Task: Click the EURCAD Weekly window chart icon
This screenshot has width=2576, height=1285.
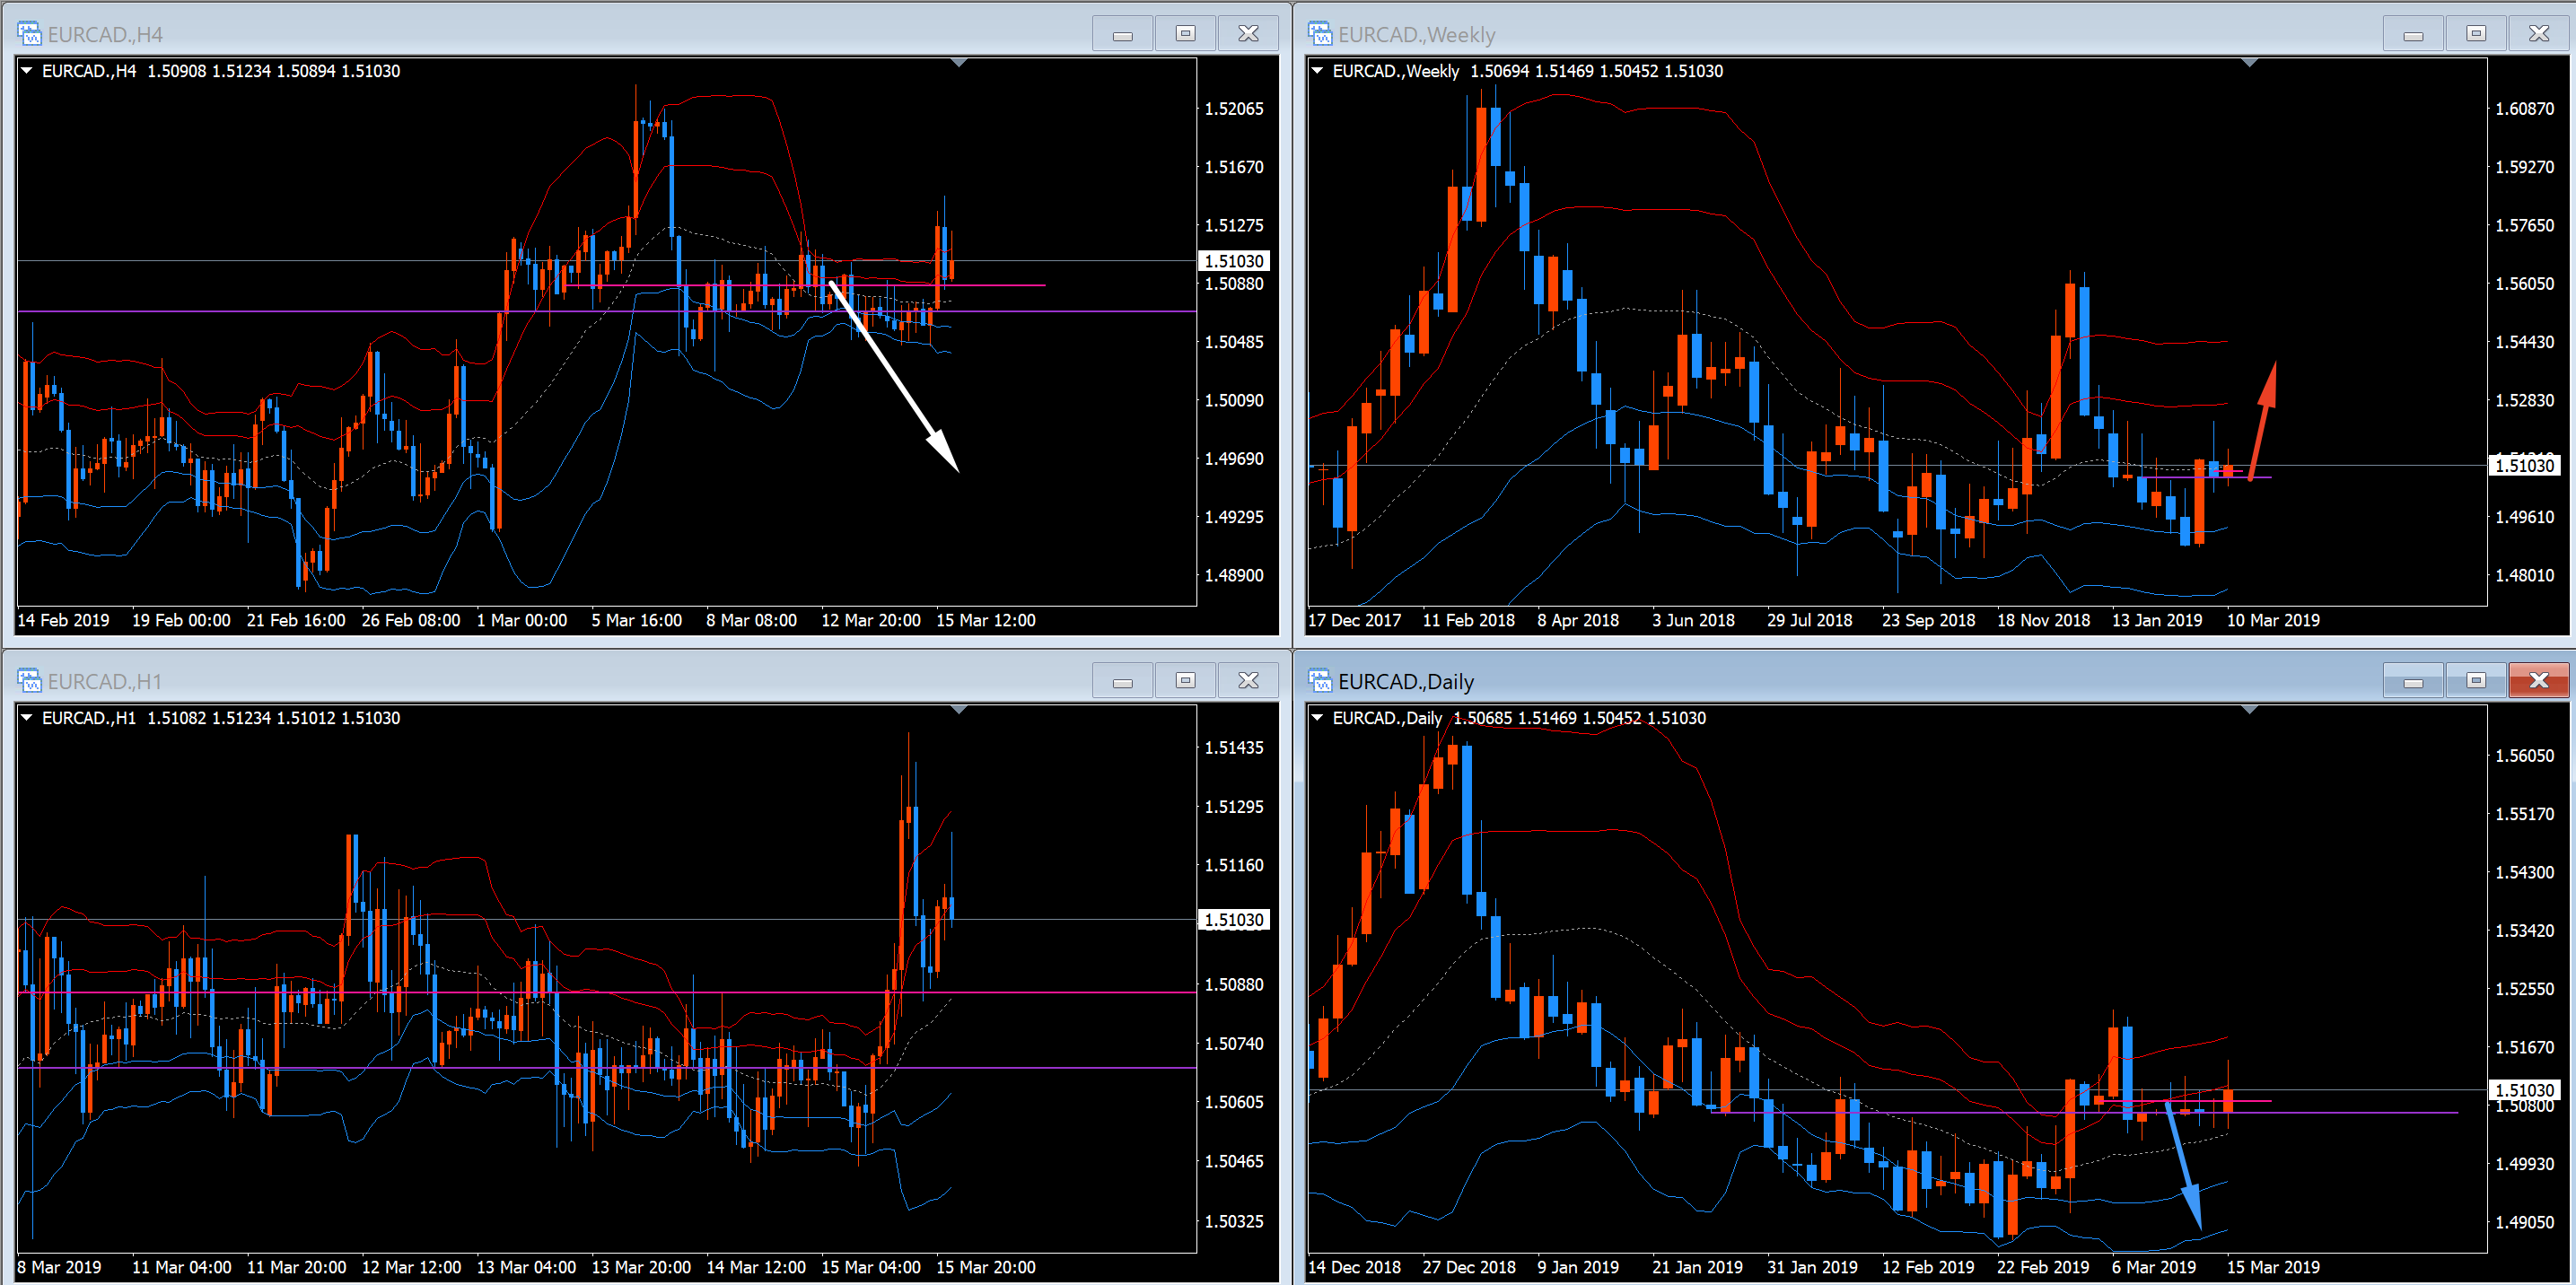Action: [1320, 34]
